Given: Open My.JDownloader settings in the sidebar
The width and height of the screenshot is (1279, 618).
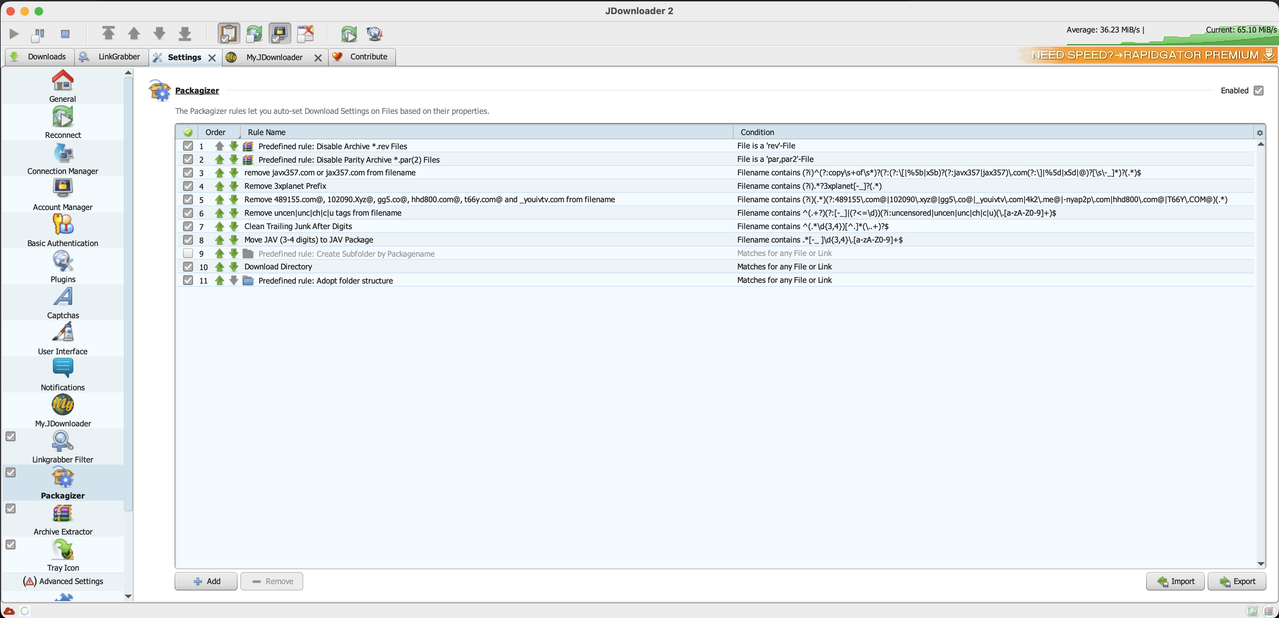Looking at the screenshot, I should [x=62, y=410].
